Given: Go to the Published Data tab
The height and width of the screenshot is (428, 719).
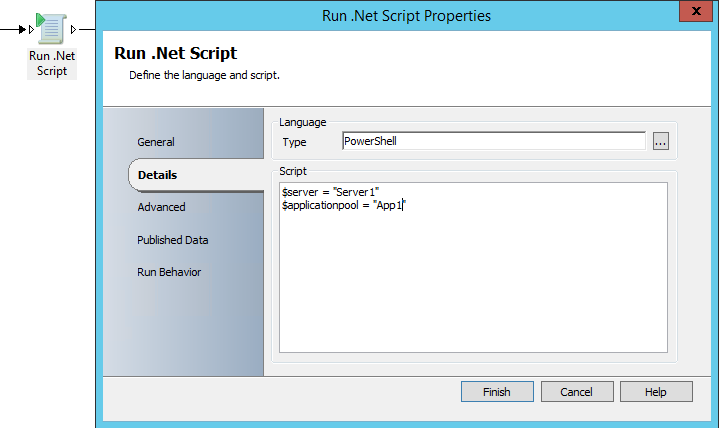Looking at the screenshot, I should [172, 240].
